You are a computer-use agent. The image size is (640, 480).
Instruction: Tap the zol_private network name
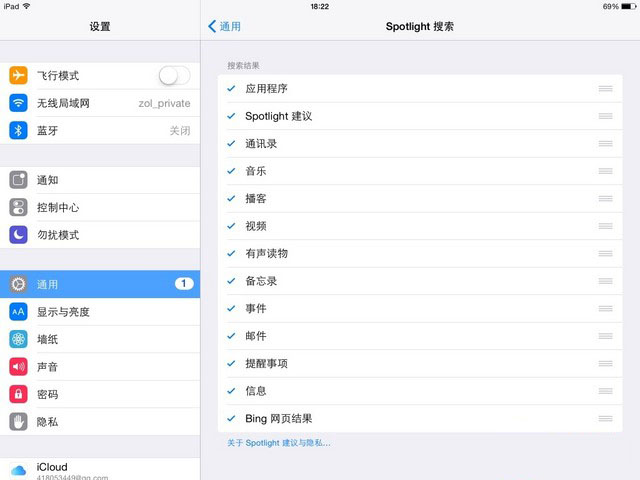point(164,103)
